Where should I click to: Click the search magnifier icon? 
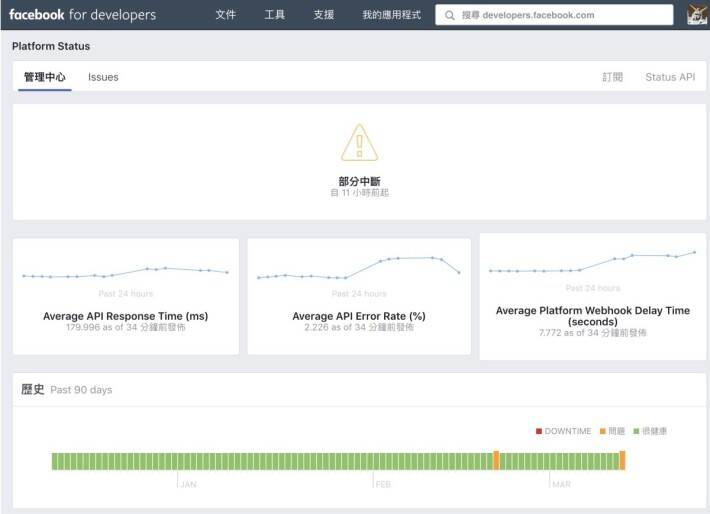click(449, 15)
